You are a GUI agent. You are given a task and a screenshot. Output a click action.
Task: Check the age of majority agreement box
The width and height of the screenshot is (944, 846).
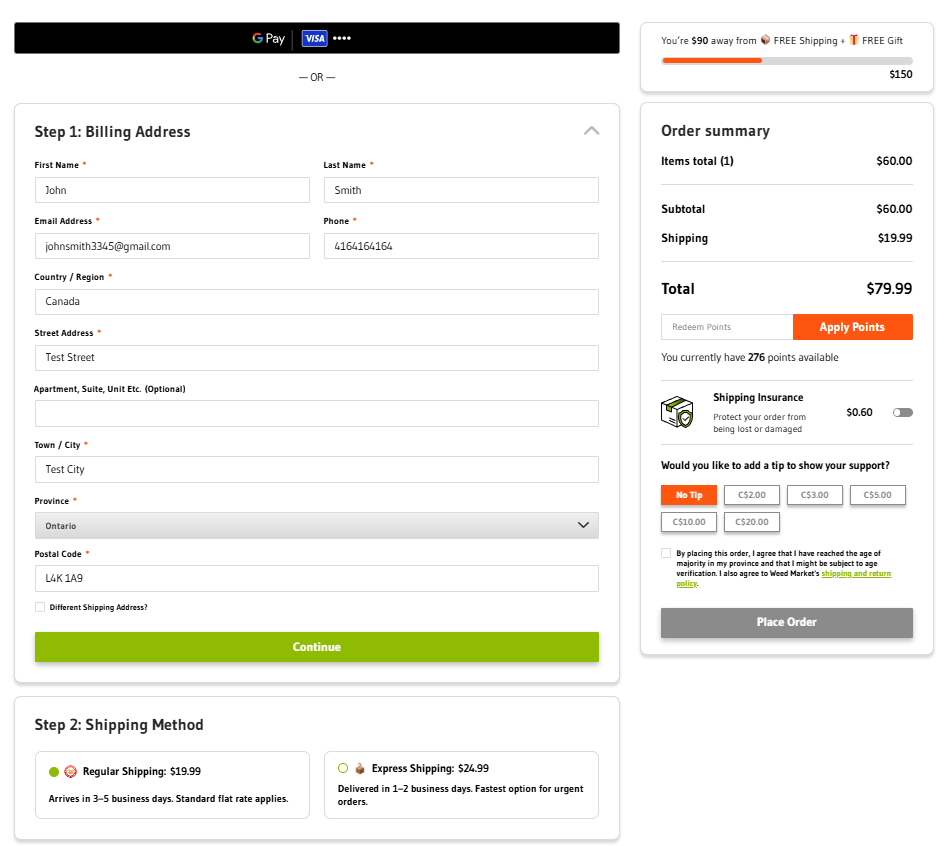[x=666, y=553]
